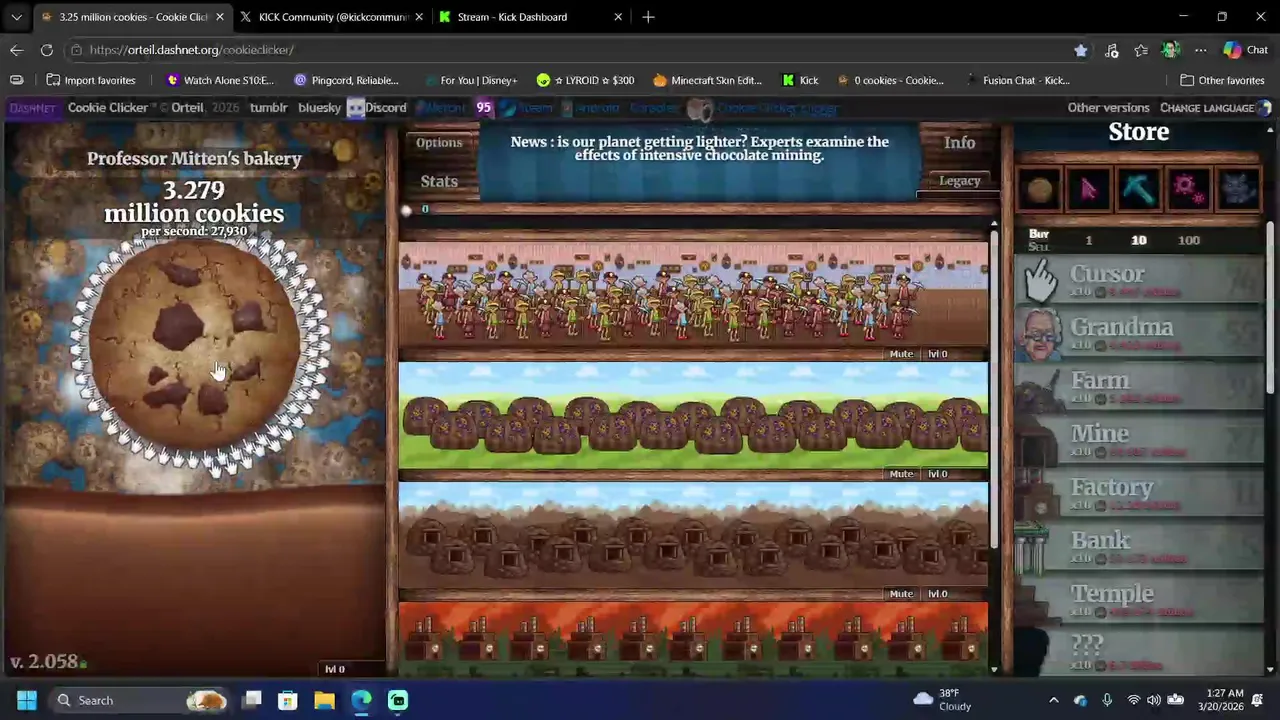This screenshot has height=720, width=1280.
Task: Open browser extensions icon
Action: [1111, 50]
